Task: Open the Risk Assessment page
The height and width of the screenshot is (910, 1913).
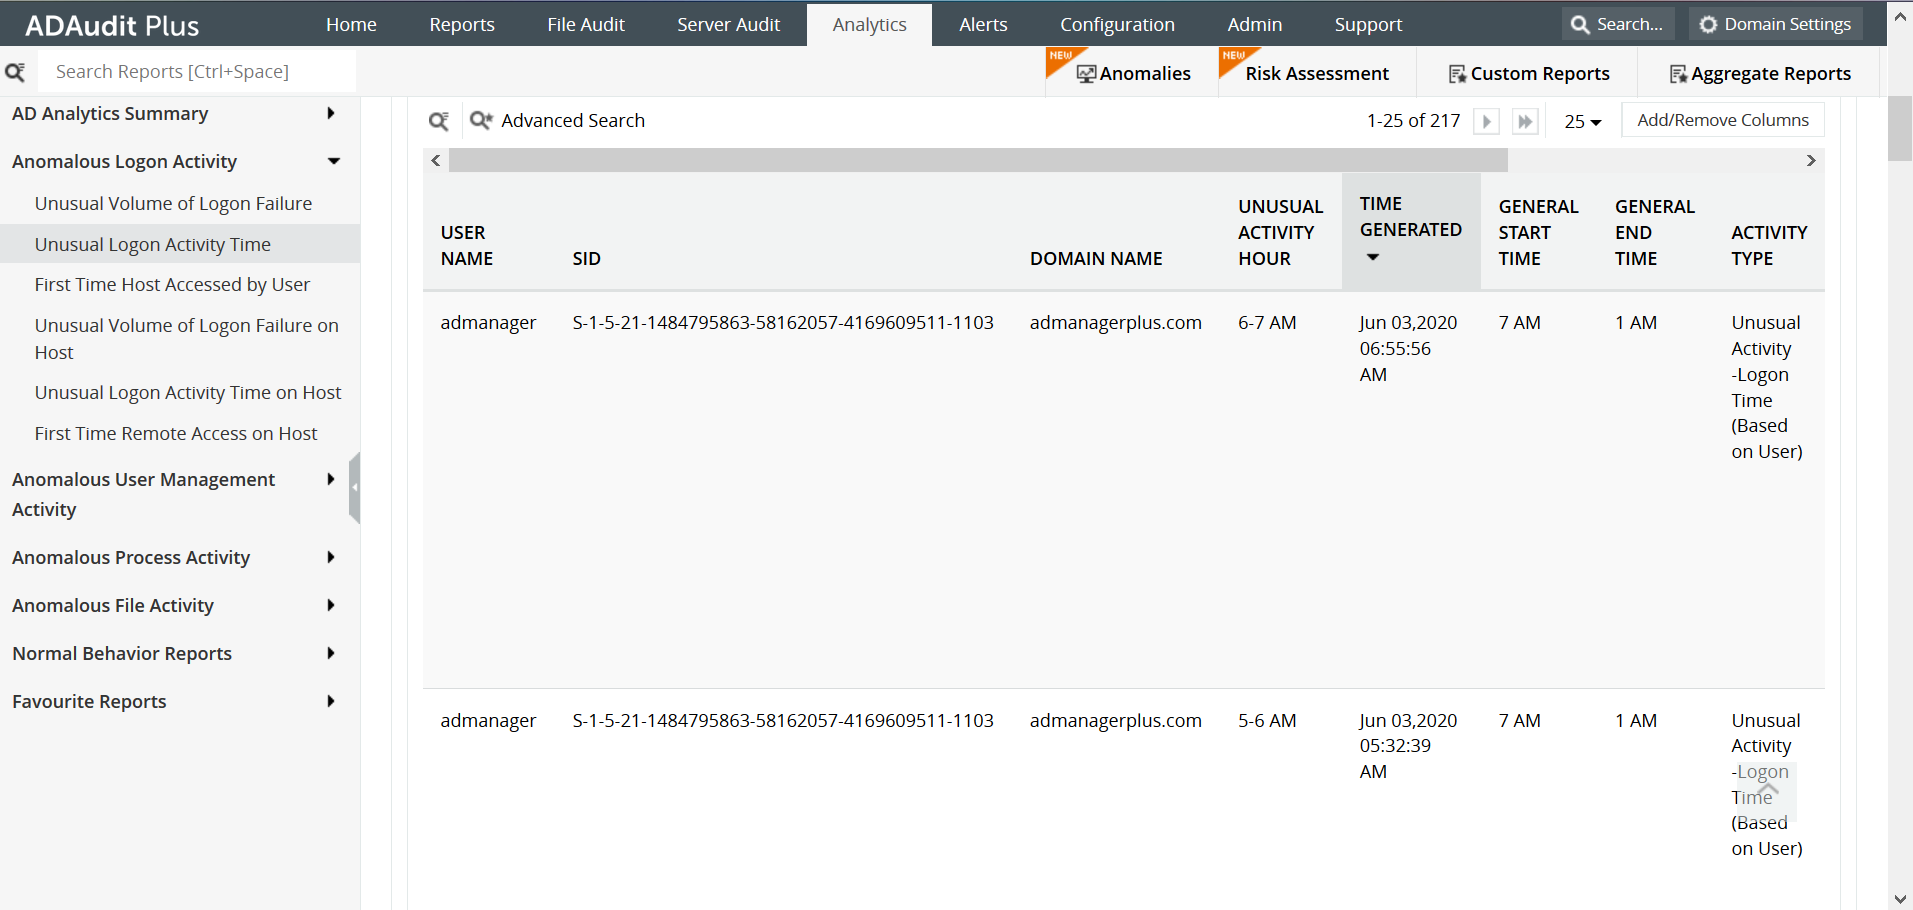Action: [x=1317, y=73]
